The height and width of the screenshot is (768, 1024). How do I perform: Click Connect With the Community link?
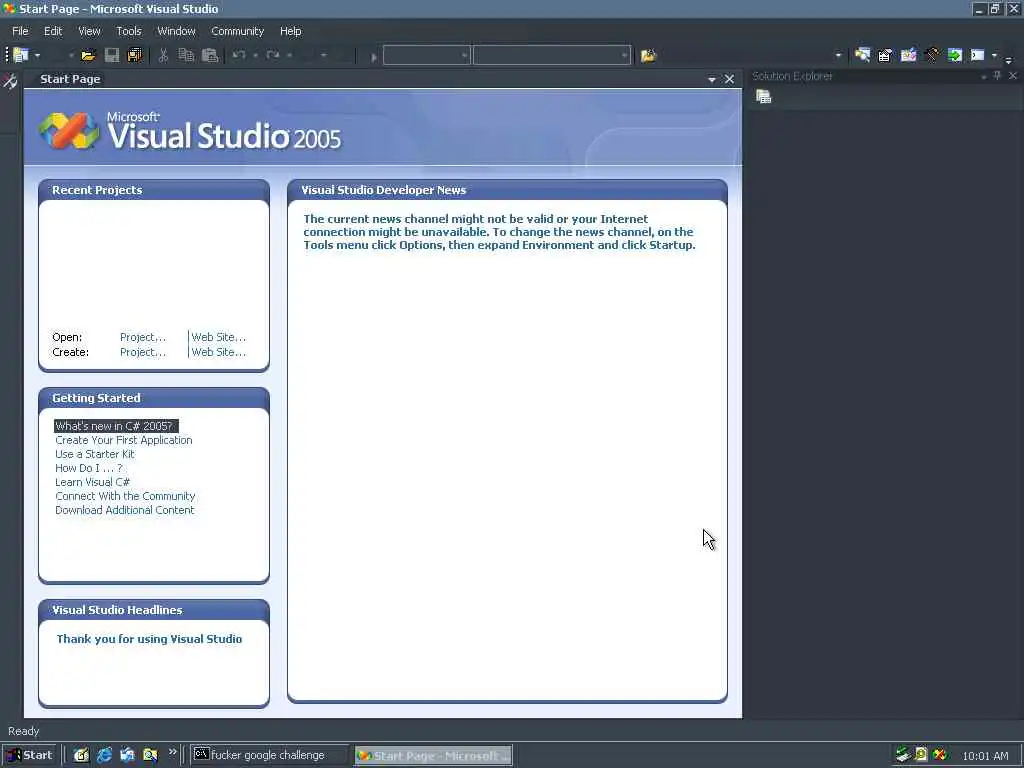click(x=125, y=496)
